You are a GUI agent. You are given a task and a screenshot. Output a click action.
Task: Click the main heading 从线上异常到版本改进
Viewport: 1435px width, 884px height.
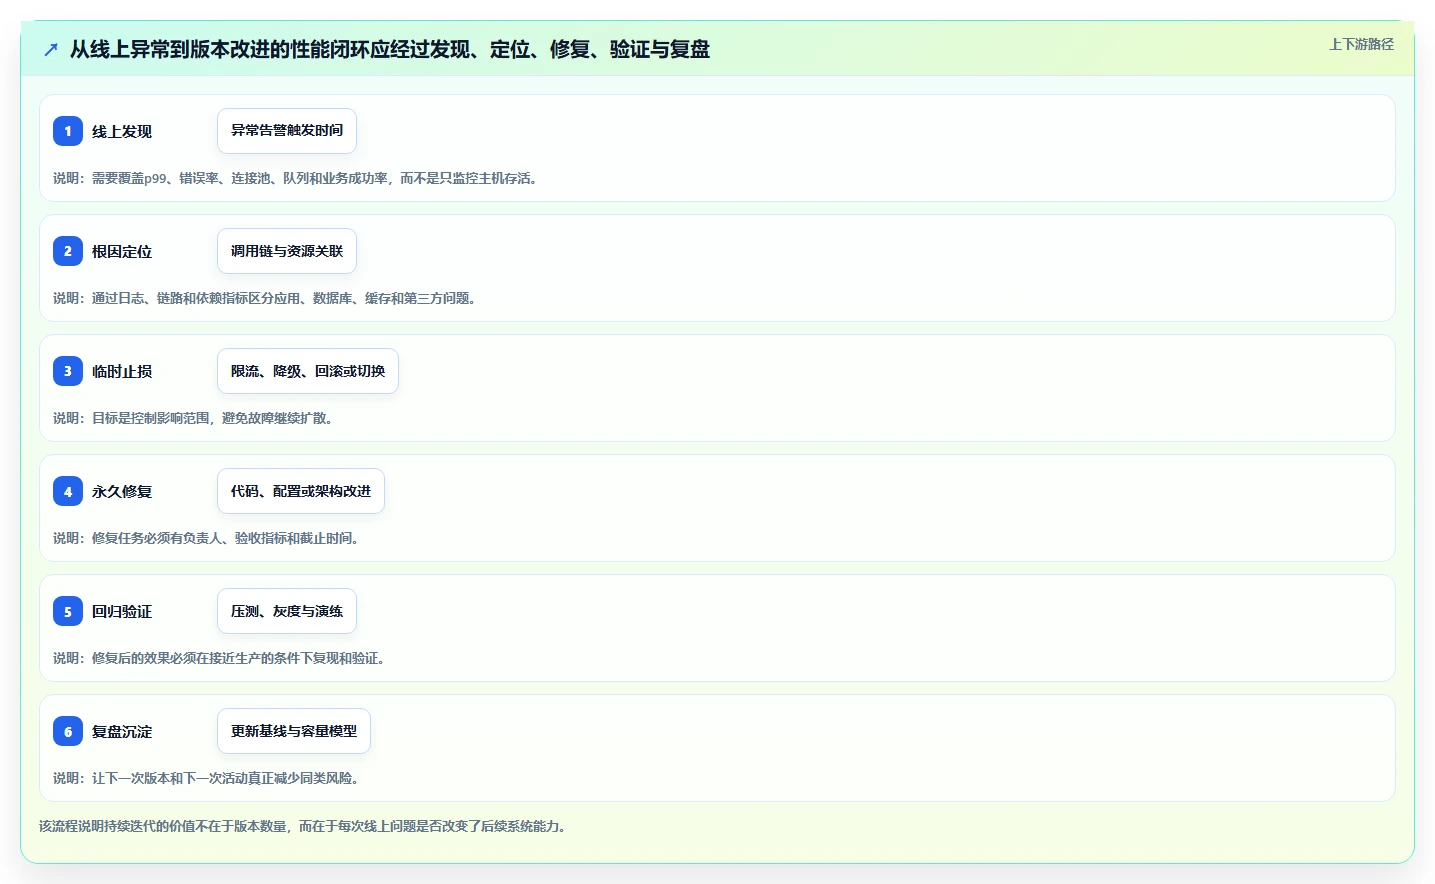pyautogui.click(x=390, y=49)
